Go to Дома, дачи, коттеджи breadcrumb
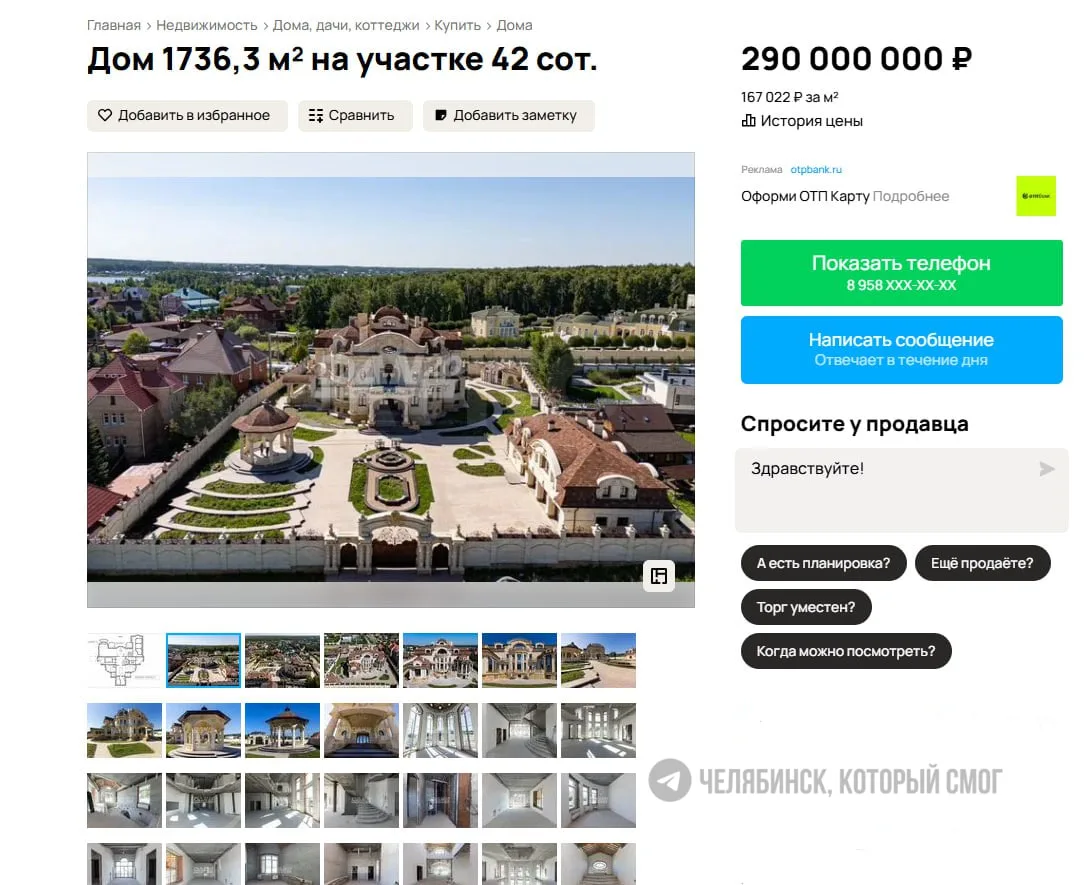This screenshot has height=885, width=1090. 346,26
